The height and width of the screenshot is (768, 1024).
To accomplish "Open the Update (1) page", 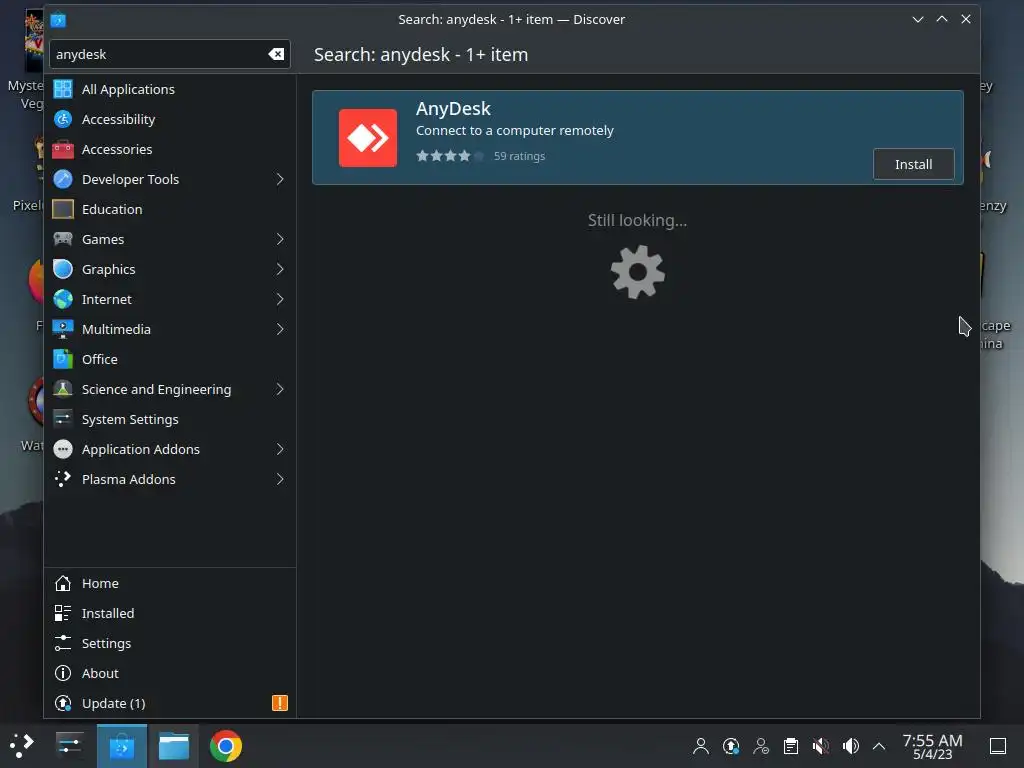I will [x=170, y=703].
